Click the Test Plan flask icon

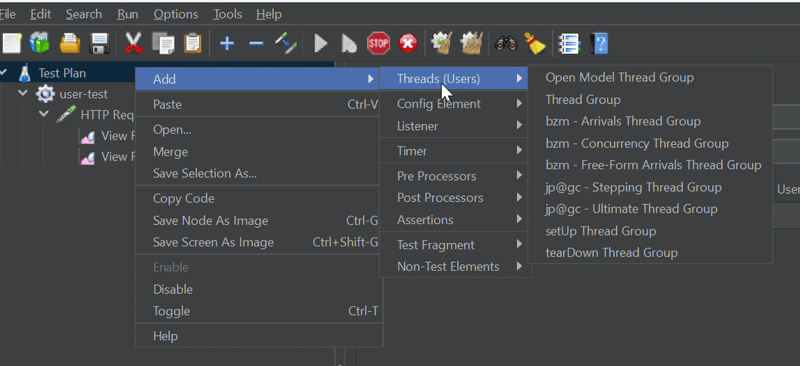(24, 73)
